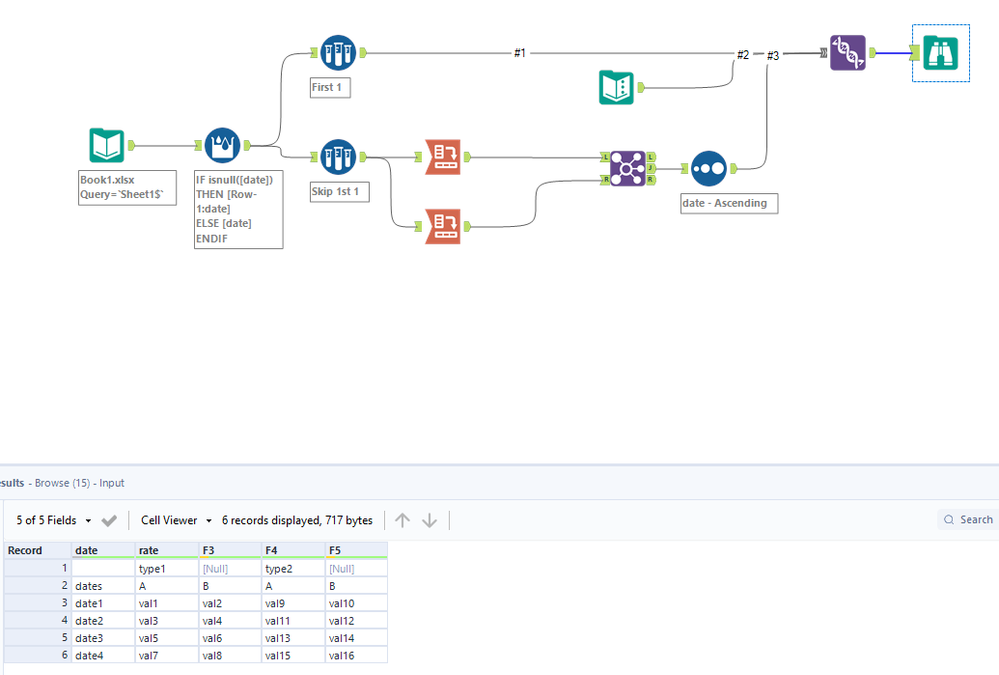Click the #2 connection label
999x675 pixels.
[743, 55]
